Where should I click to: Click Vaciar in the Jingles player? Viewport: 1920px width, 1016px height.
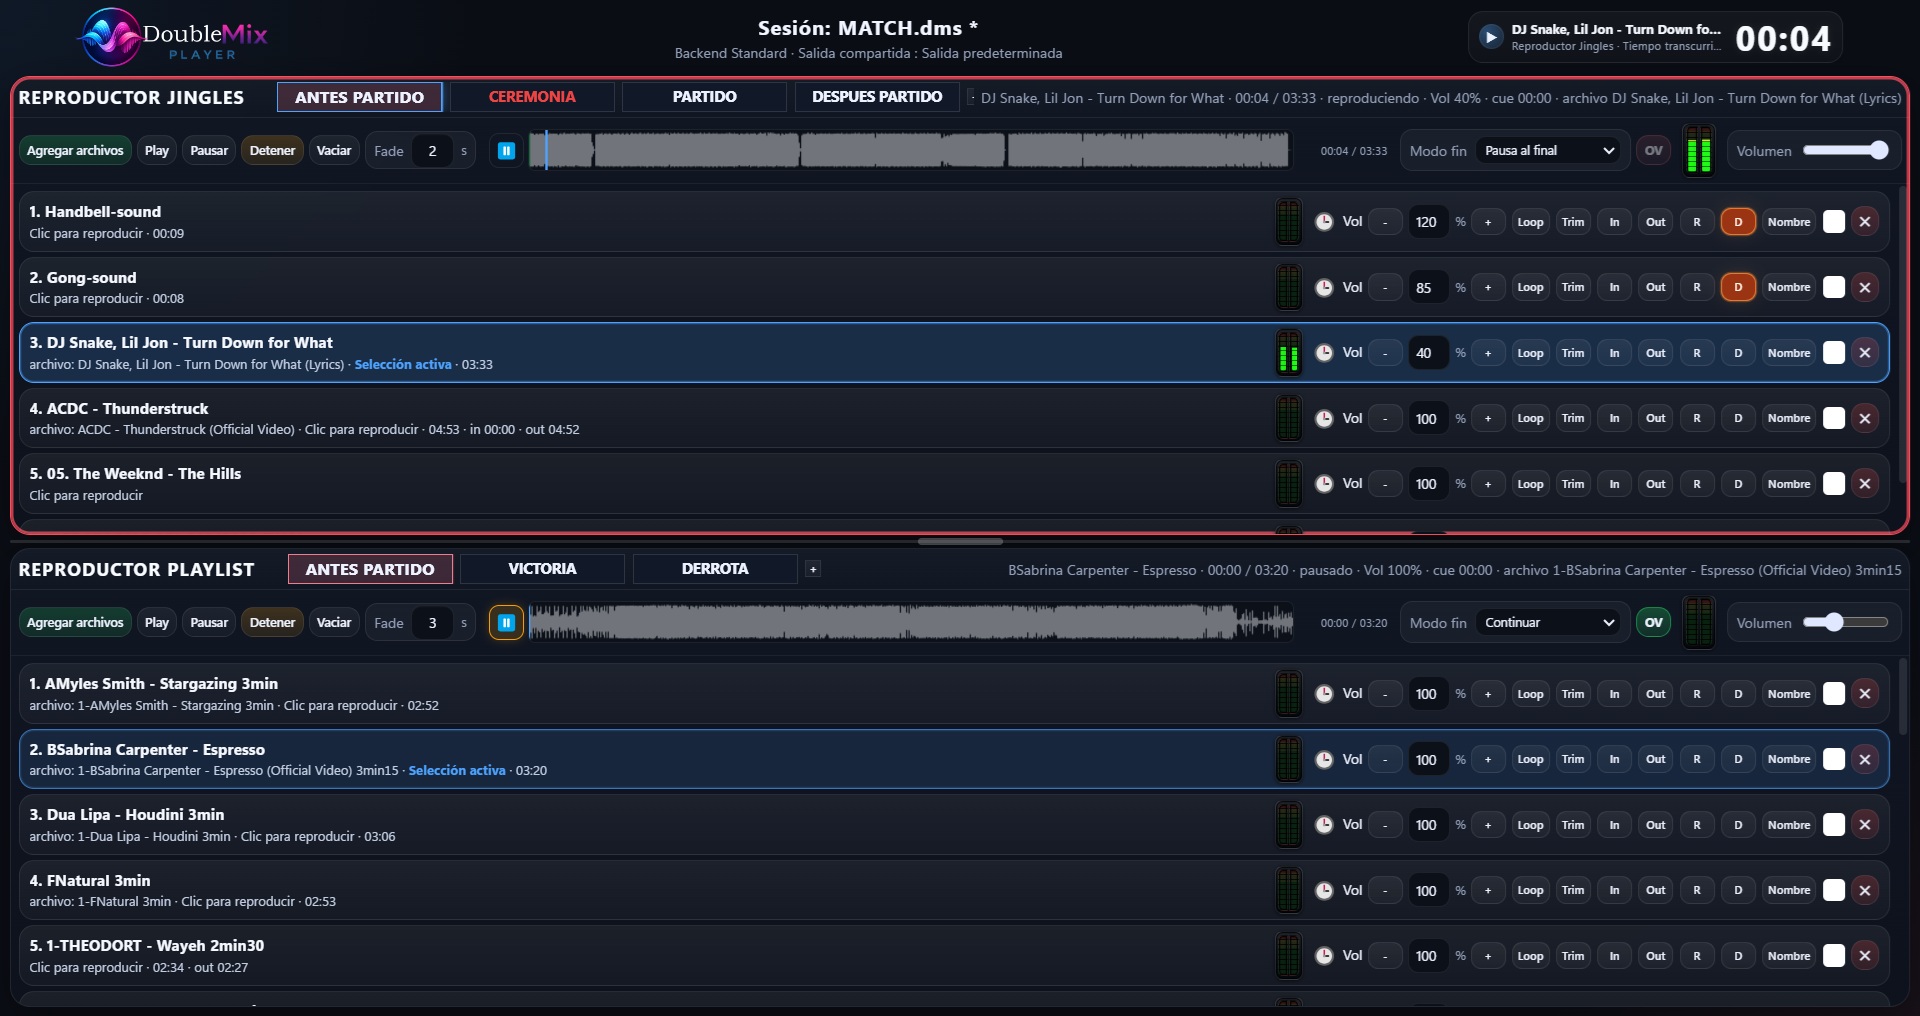click(334, 151)
